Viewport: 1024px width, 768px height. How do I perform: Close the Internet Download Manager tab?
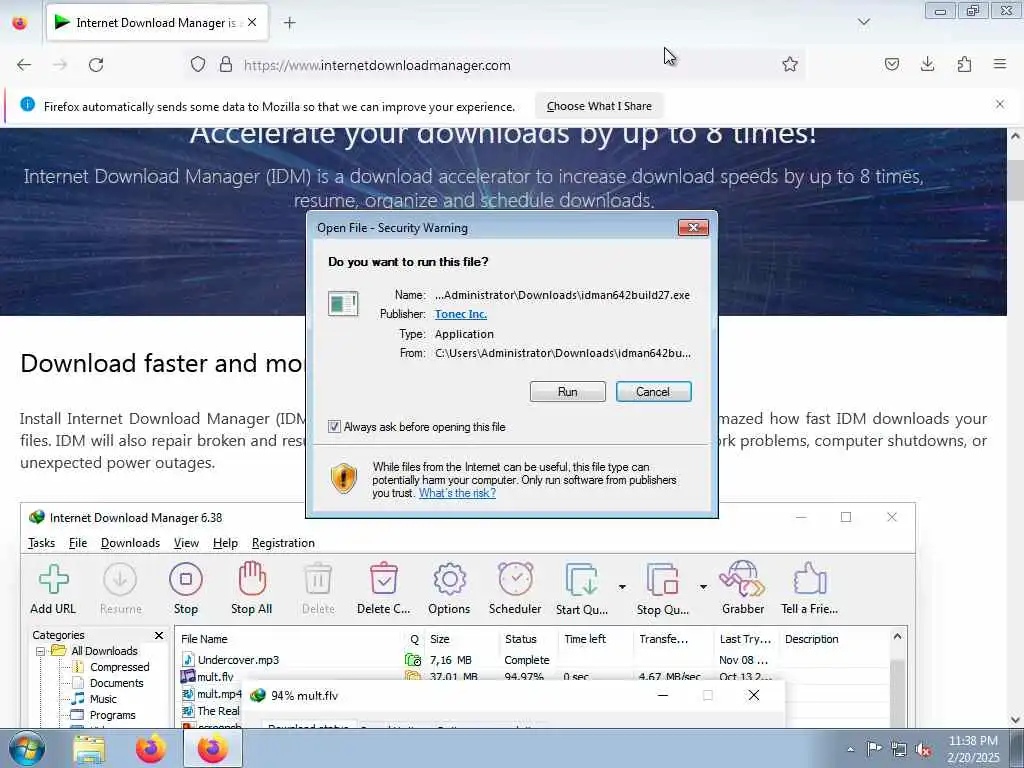point(252,22)
